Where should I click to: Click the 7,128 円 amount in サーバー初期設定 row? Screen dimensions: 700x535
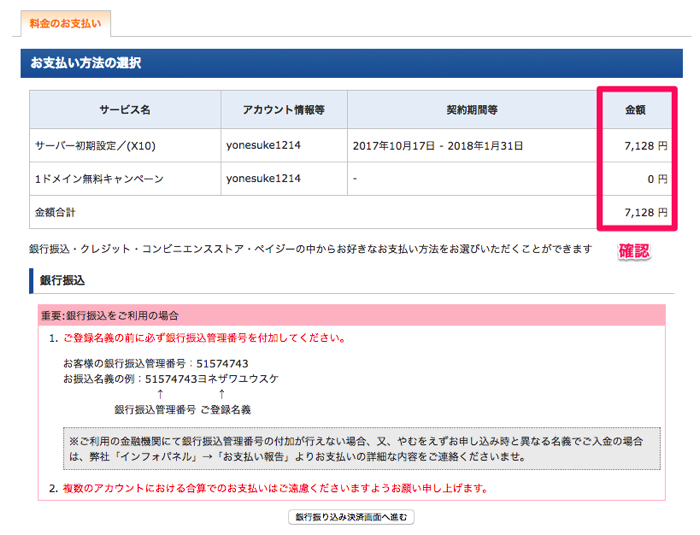pyautogui.click(x=646, y=146)
